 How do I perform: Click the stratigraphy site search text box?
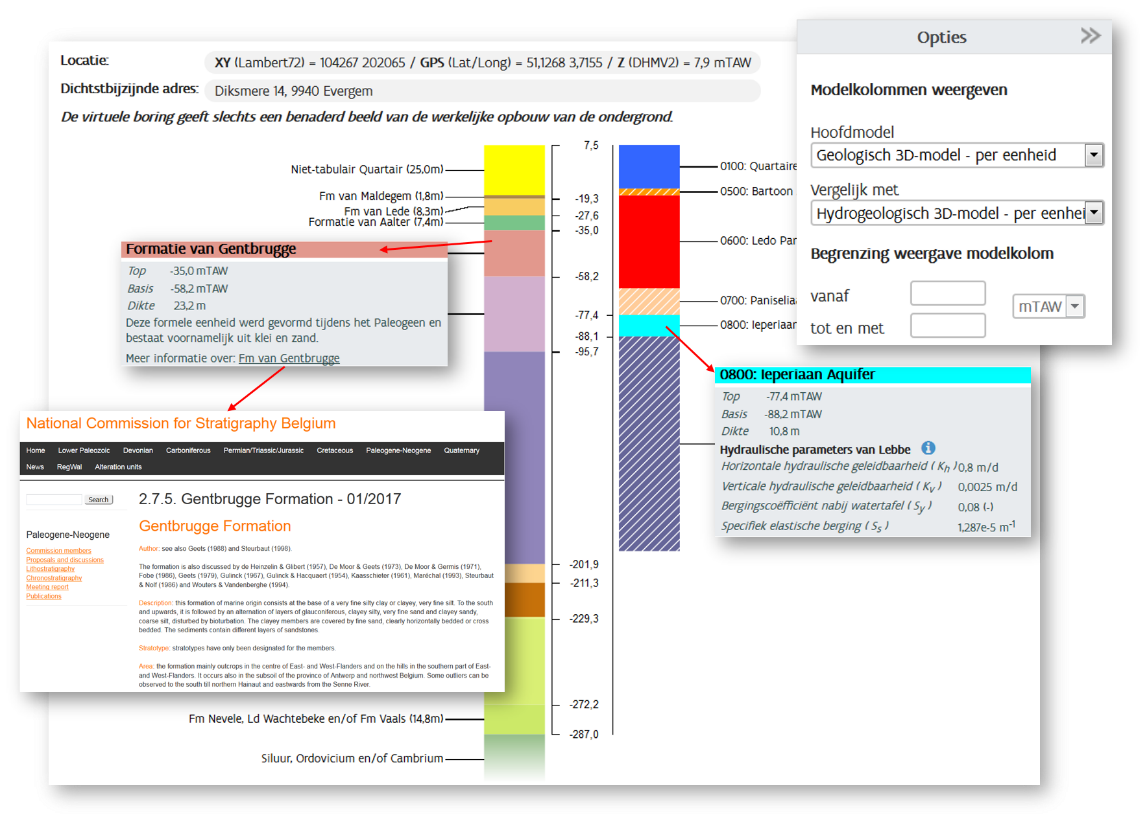(x=54, y=499)
